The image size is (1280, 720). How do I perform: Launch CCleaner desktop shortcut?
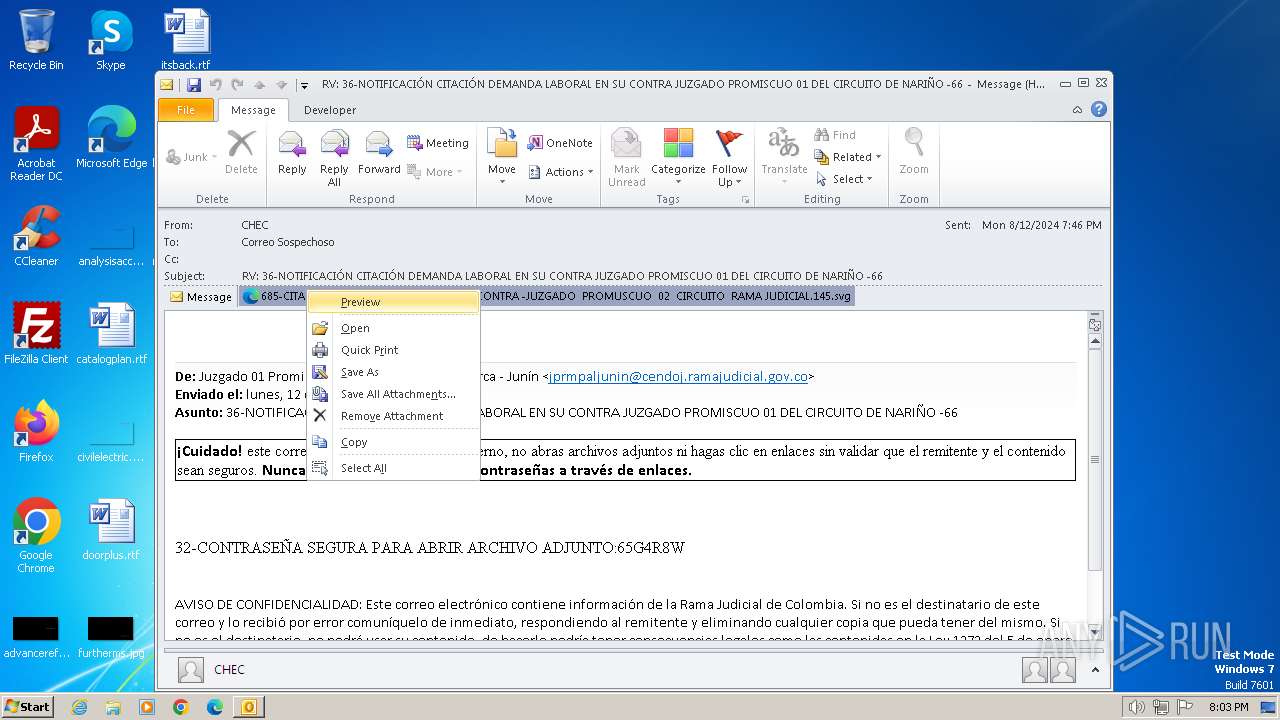(x=36, y=236)
